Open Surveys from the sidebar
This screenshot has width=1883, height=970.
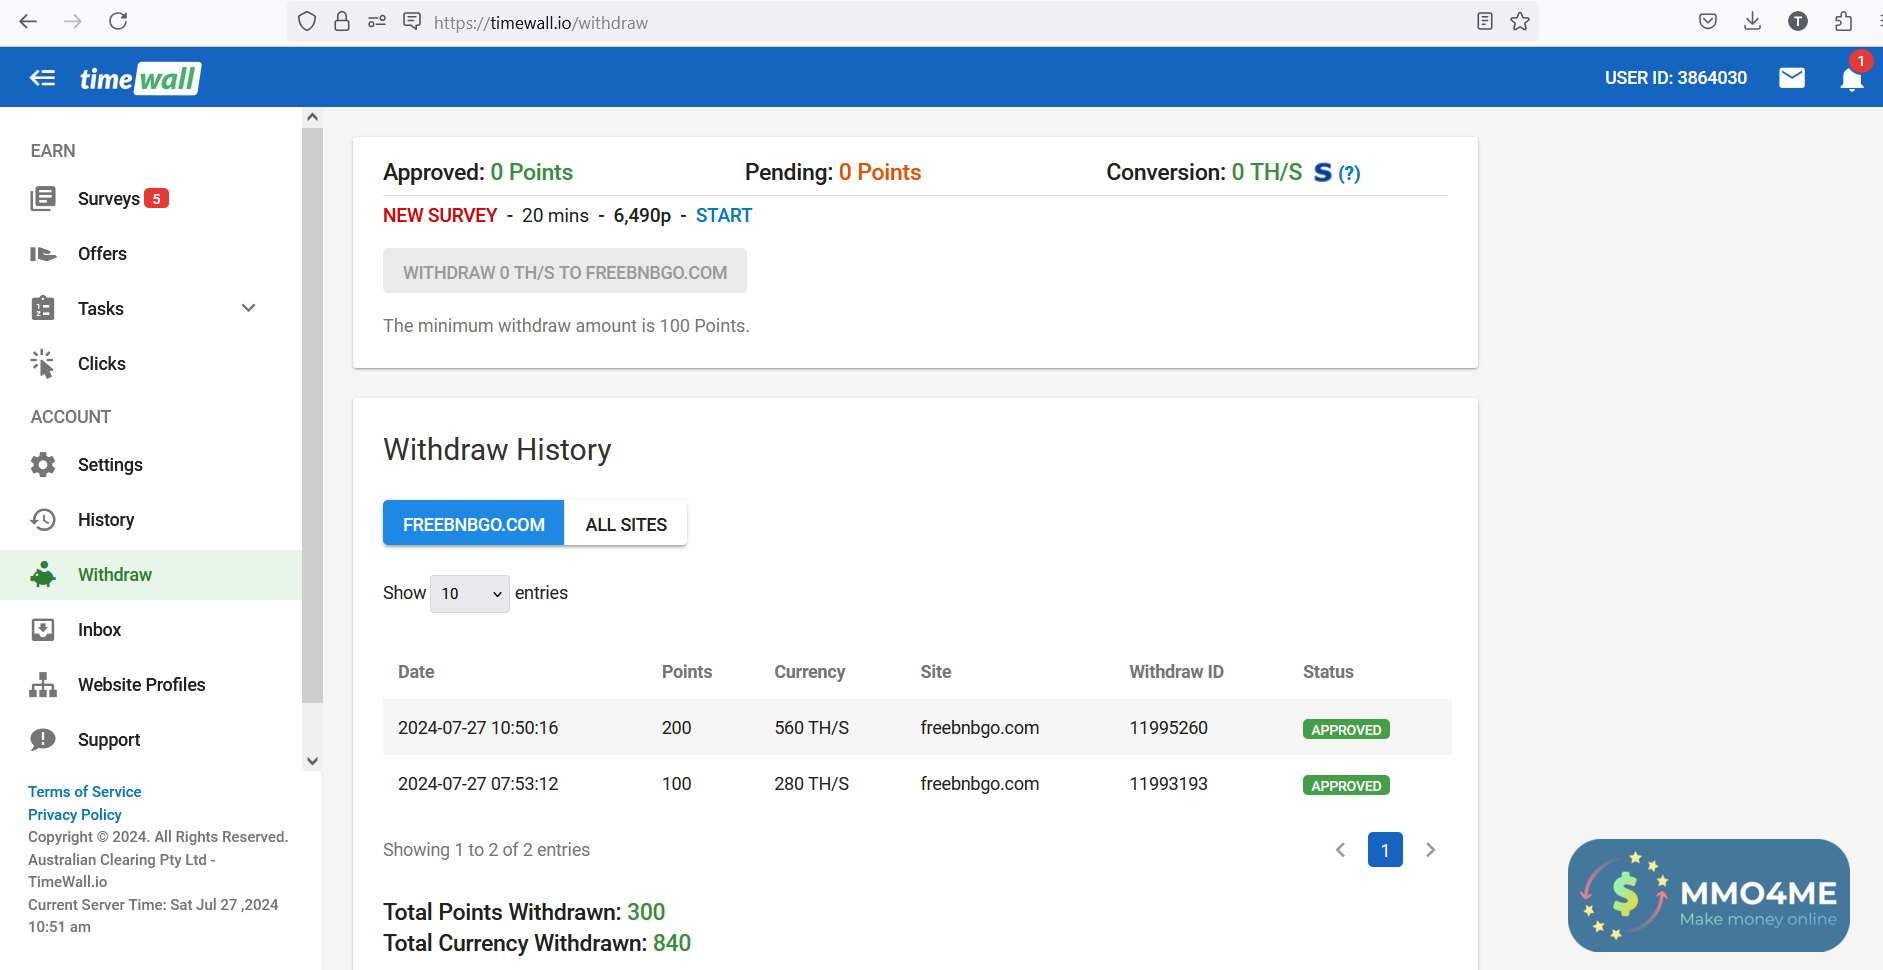click(x=108, y=199)
